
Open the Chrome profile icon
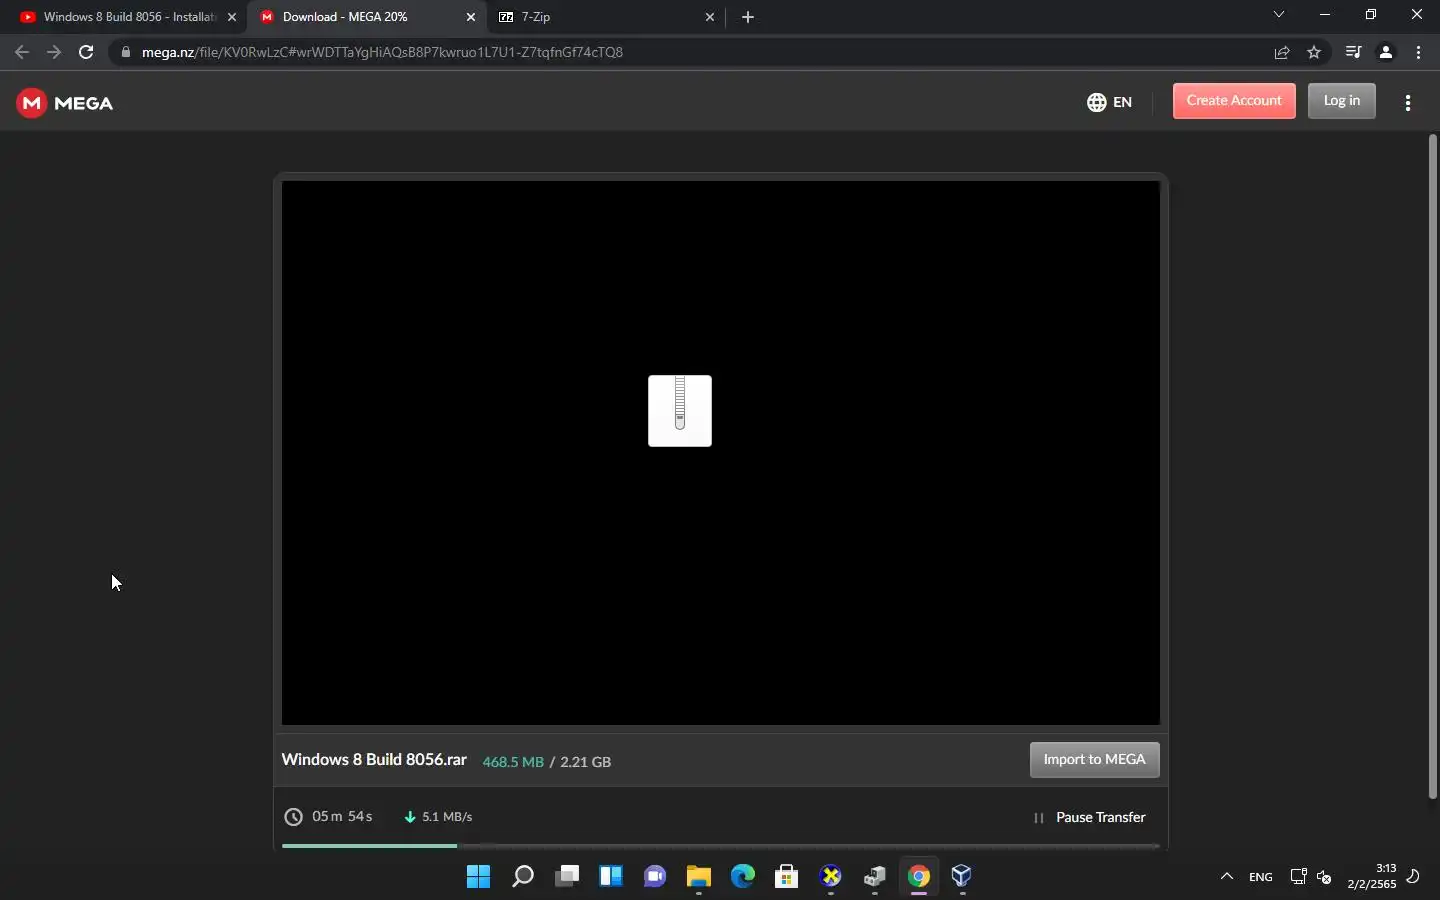[1386, 52]
